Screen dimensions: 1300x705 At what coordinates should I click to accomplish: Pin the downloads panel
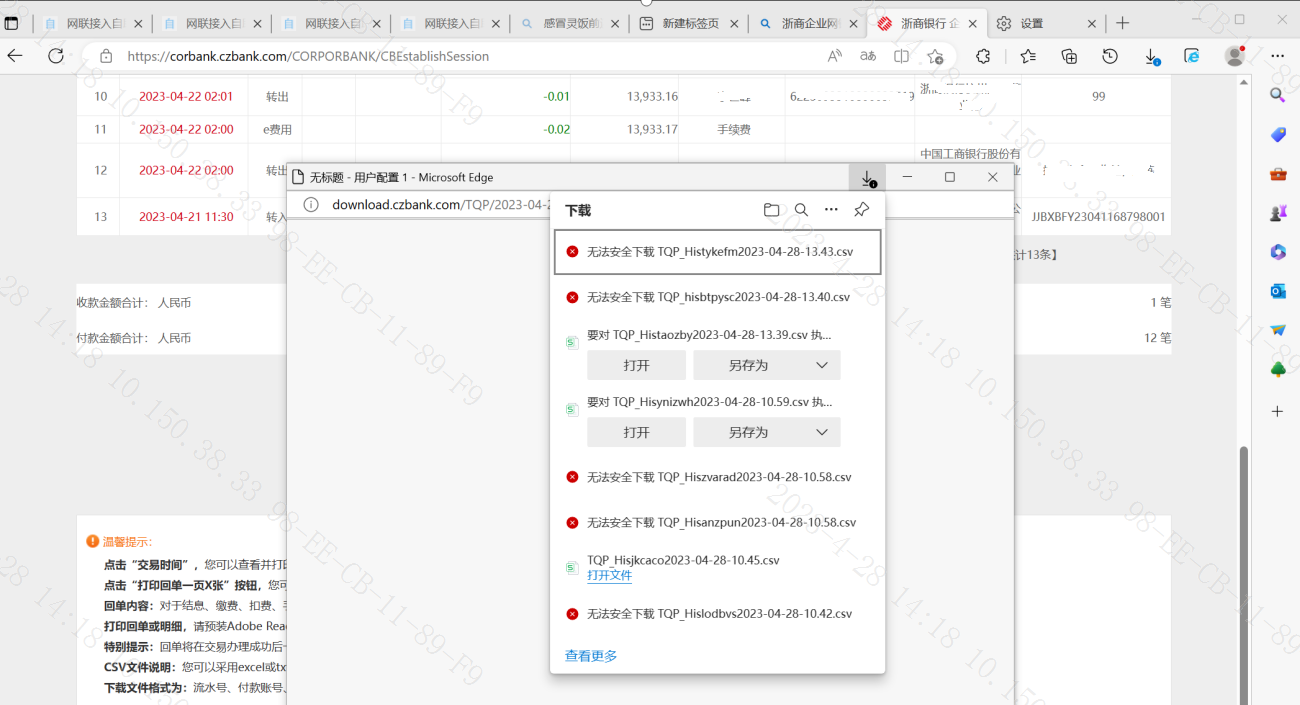pyautogui.click(x=861, y=210)
